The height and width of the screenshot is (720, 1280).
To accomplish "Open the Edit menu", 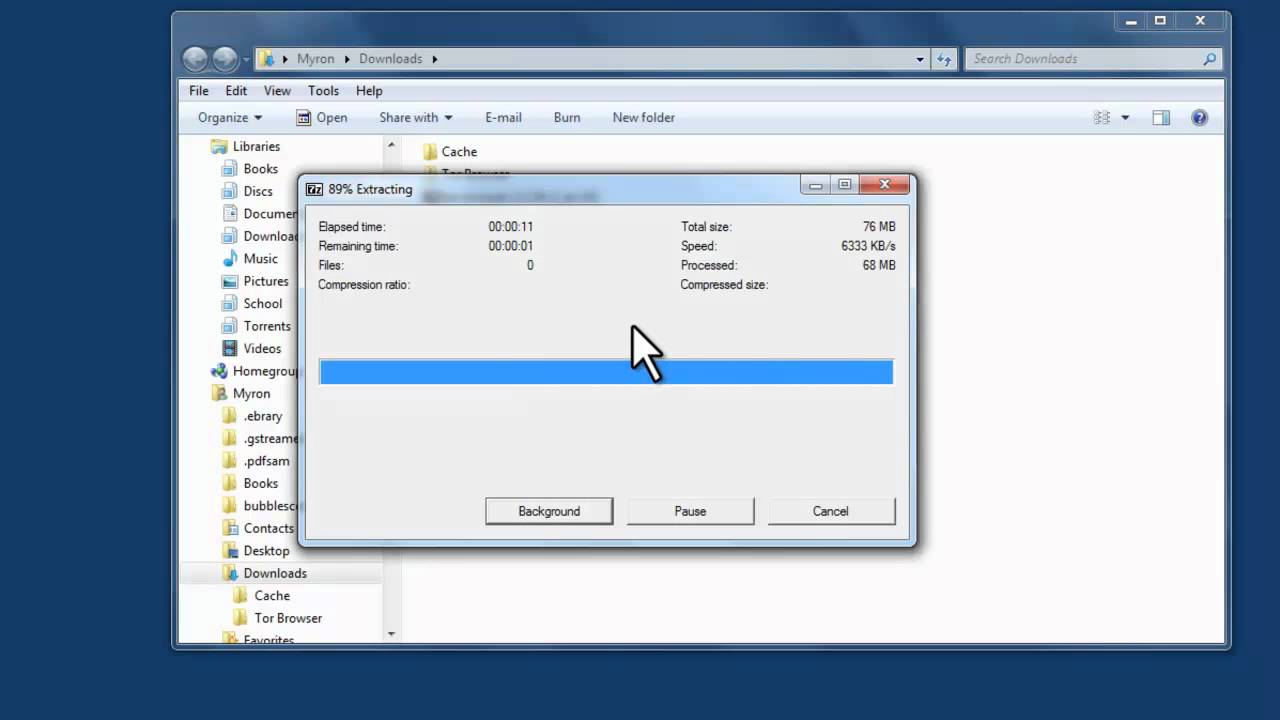I will [236, 90].
